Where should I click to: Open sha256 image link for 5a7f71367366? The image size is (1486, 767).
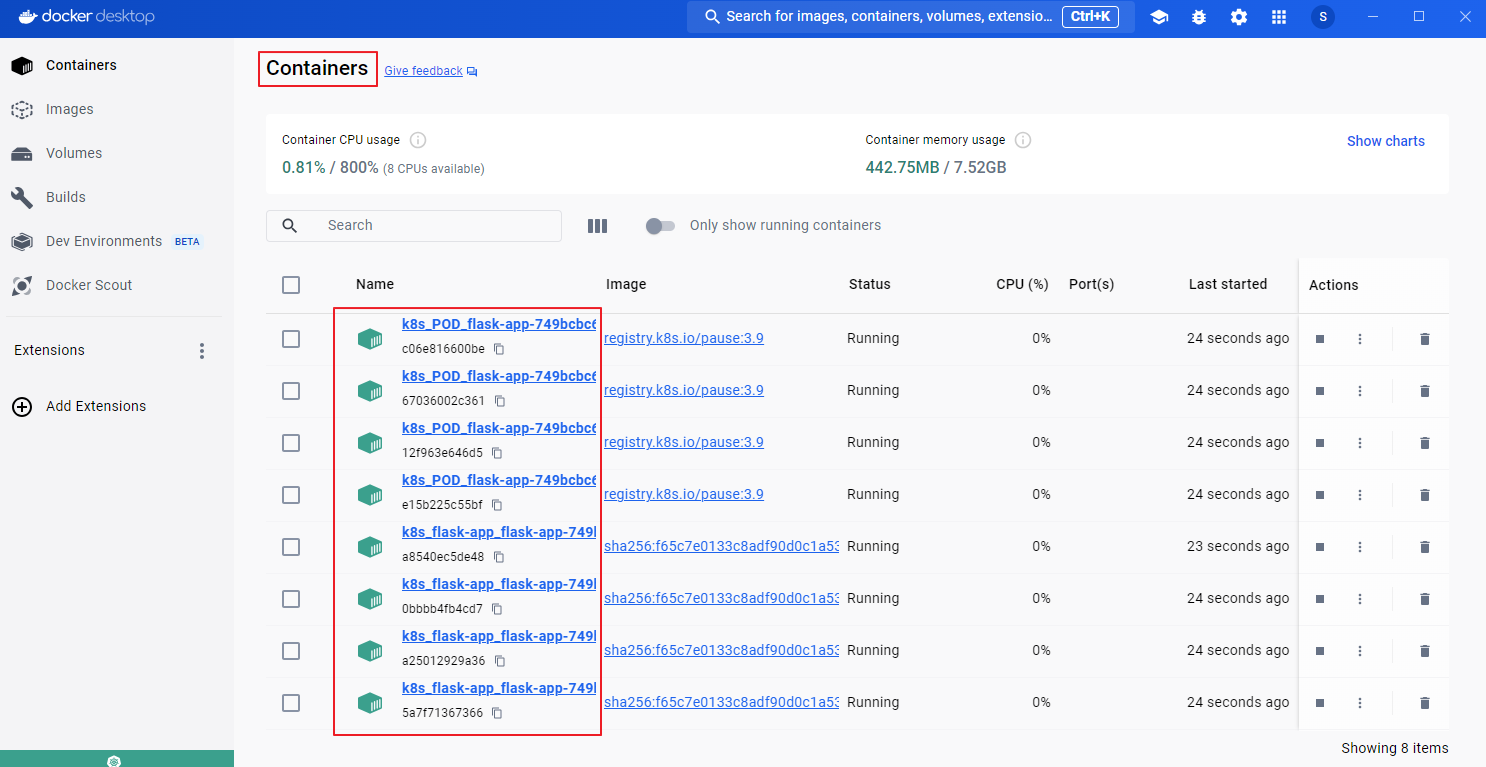(x=722, y=702)
